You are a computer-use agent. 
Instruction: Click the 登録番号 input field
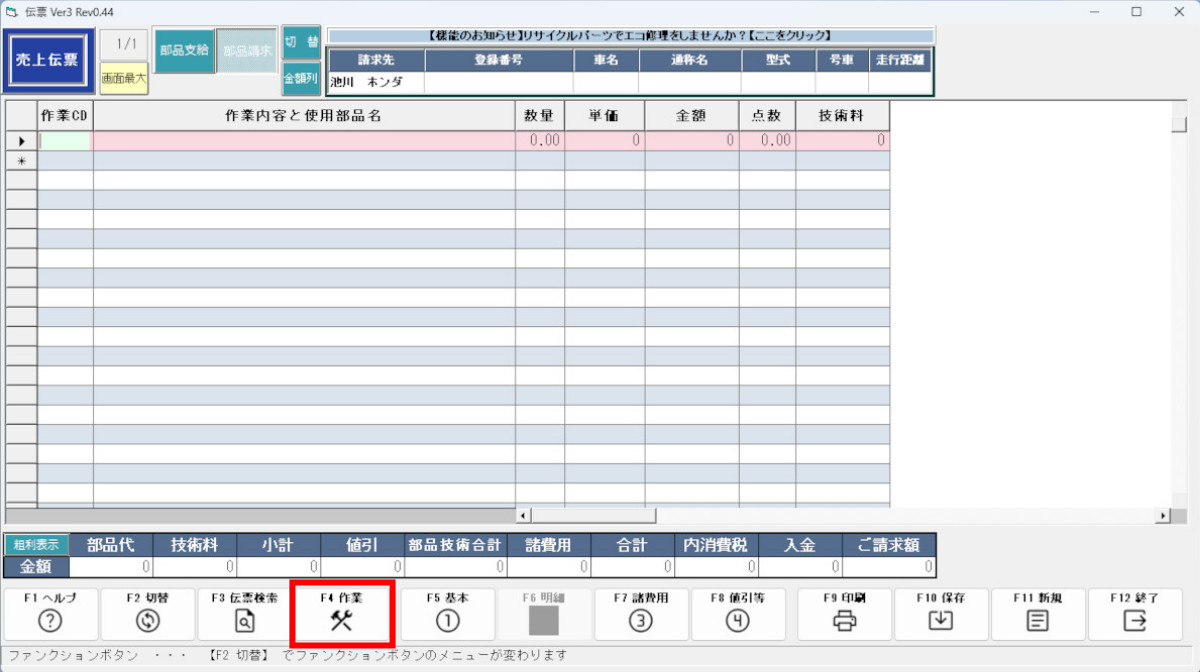tap(498, 83)
